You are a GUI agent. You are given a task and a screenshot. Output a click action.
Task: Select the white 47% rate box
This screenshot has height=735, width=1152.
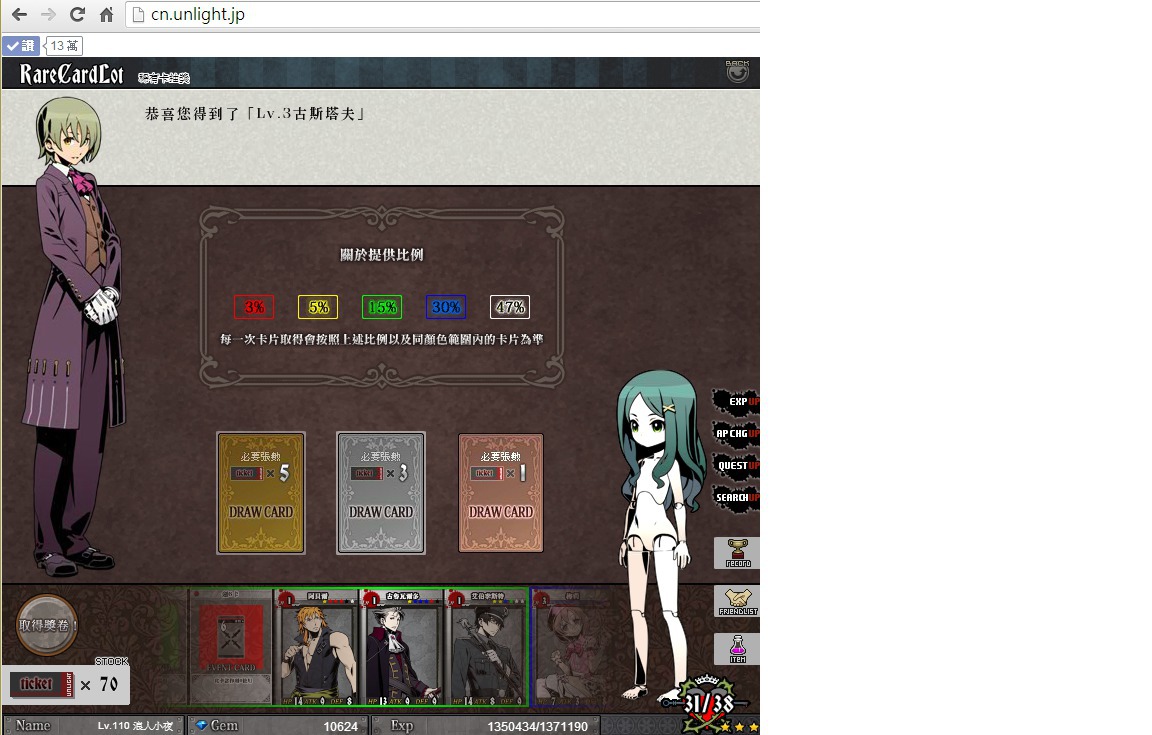tap(510, 306)
